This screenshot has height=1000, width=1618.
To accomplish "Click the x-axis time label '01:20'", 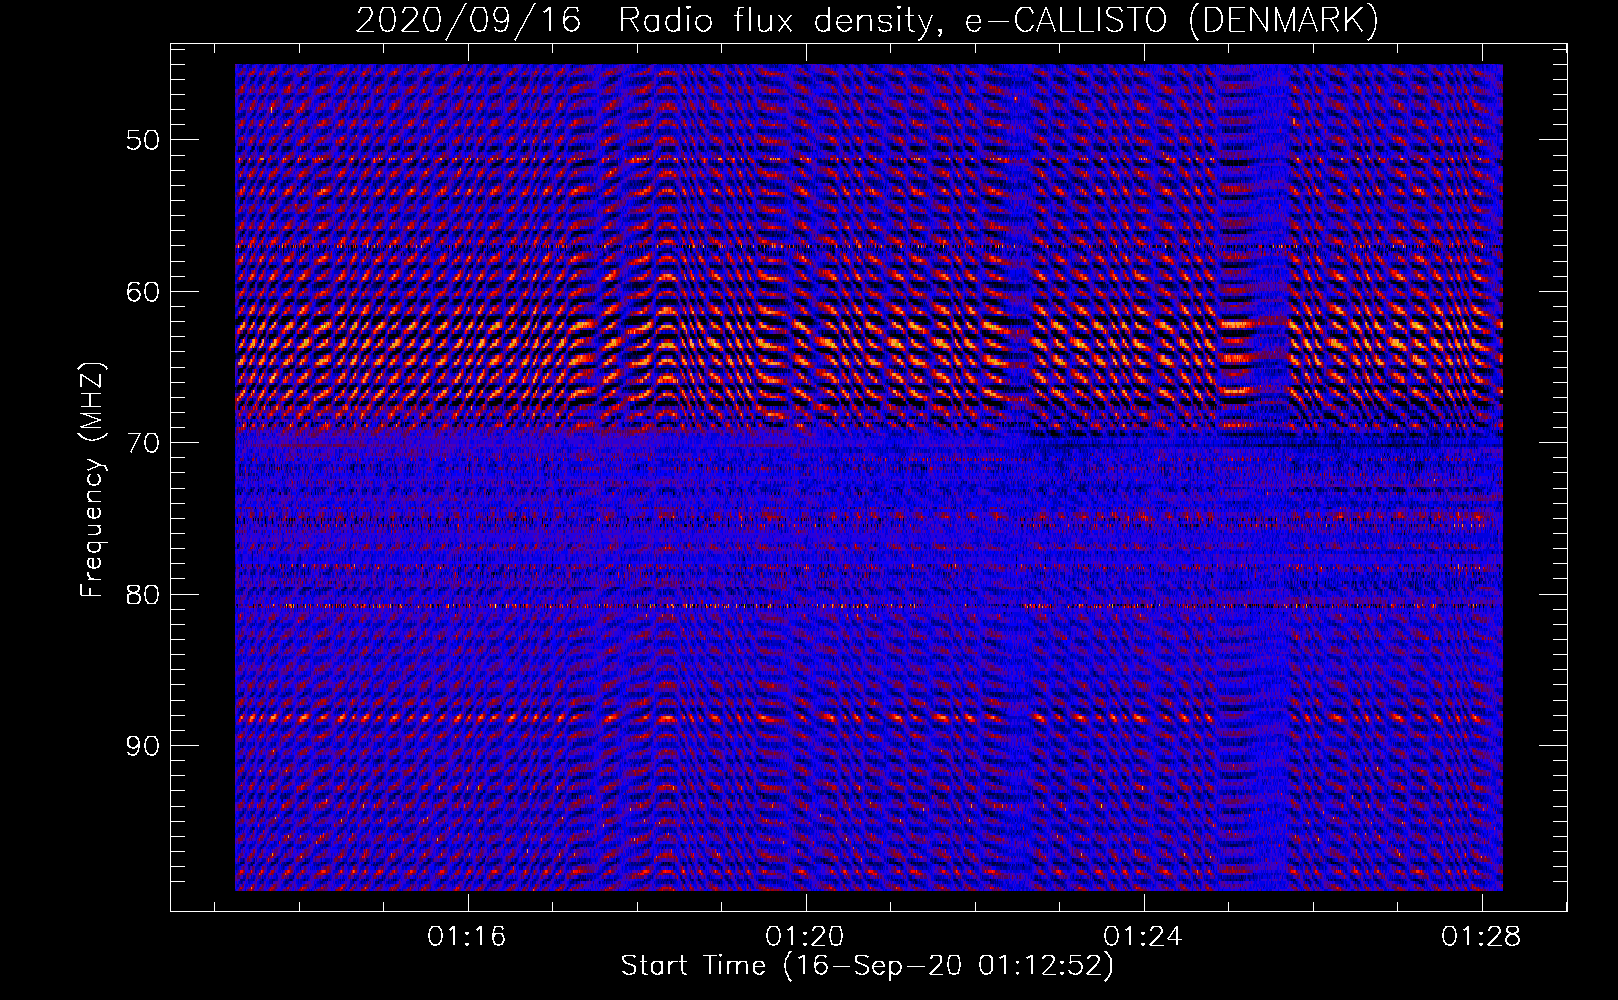I will click(x=805, y=937).
